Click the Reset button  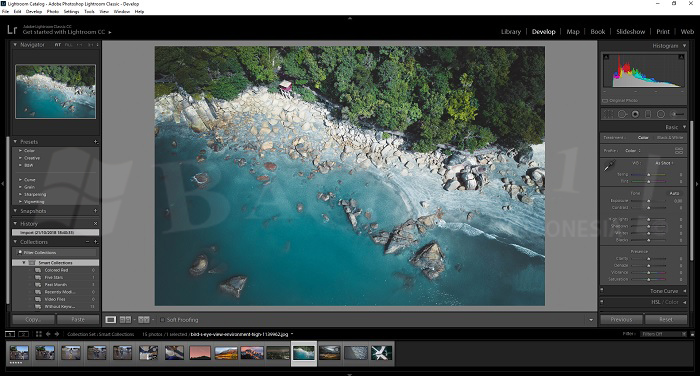[x=666, y=319]
